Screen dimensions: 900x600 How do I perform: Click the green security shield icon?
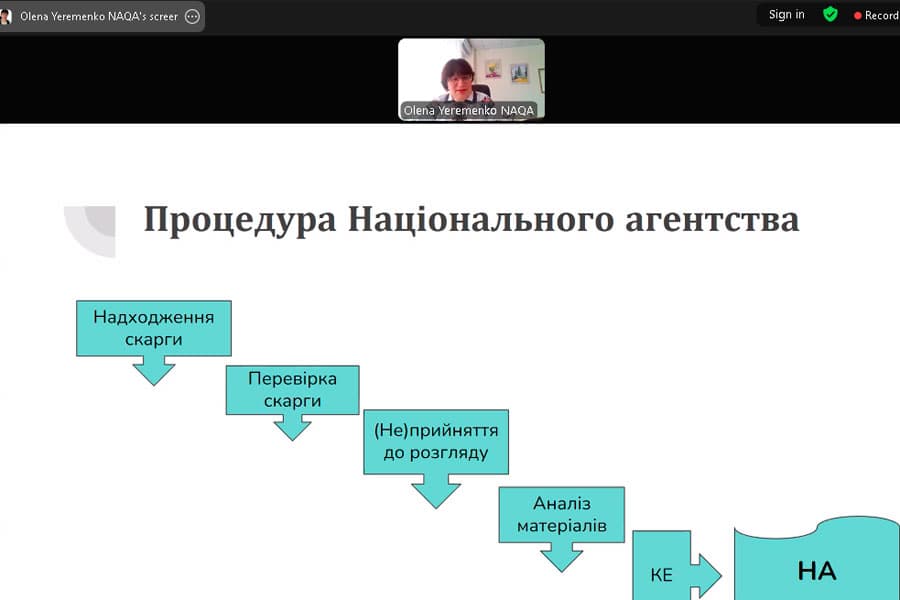[830, 15]
